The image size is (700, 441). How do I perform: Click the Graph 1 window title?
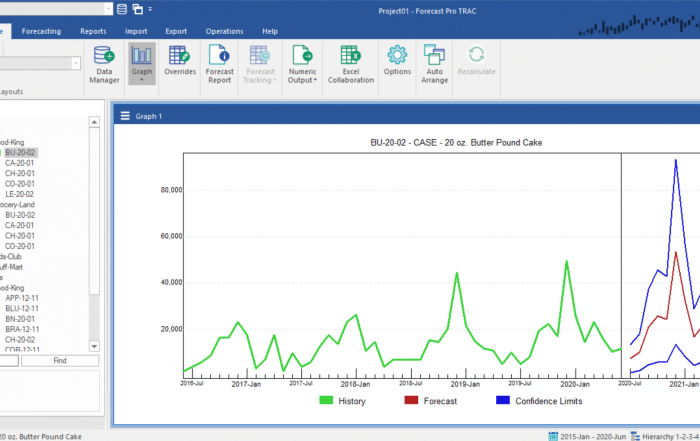(149, 116)
